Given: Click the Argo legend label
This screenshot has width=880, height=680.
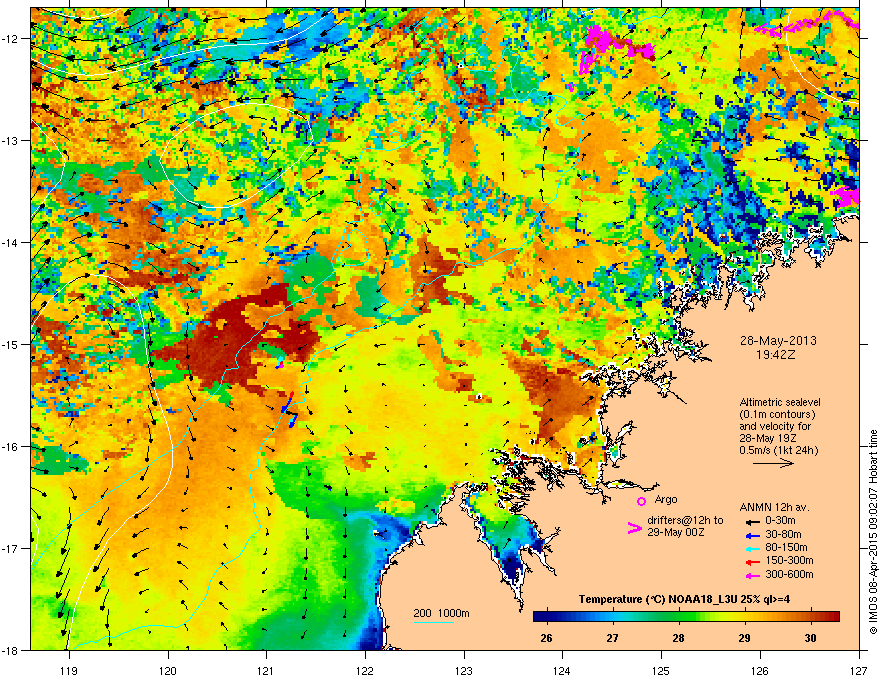Looking at the screenshot, I should coord(666,499).
